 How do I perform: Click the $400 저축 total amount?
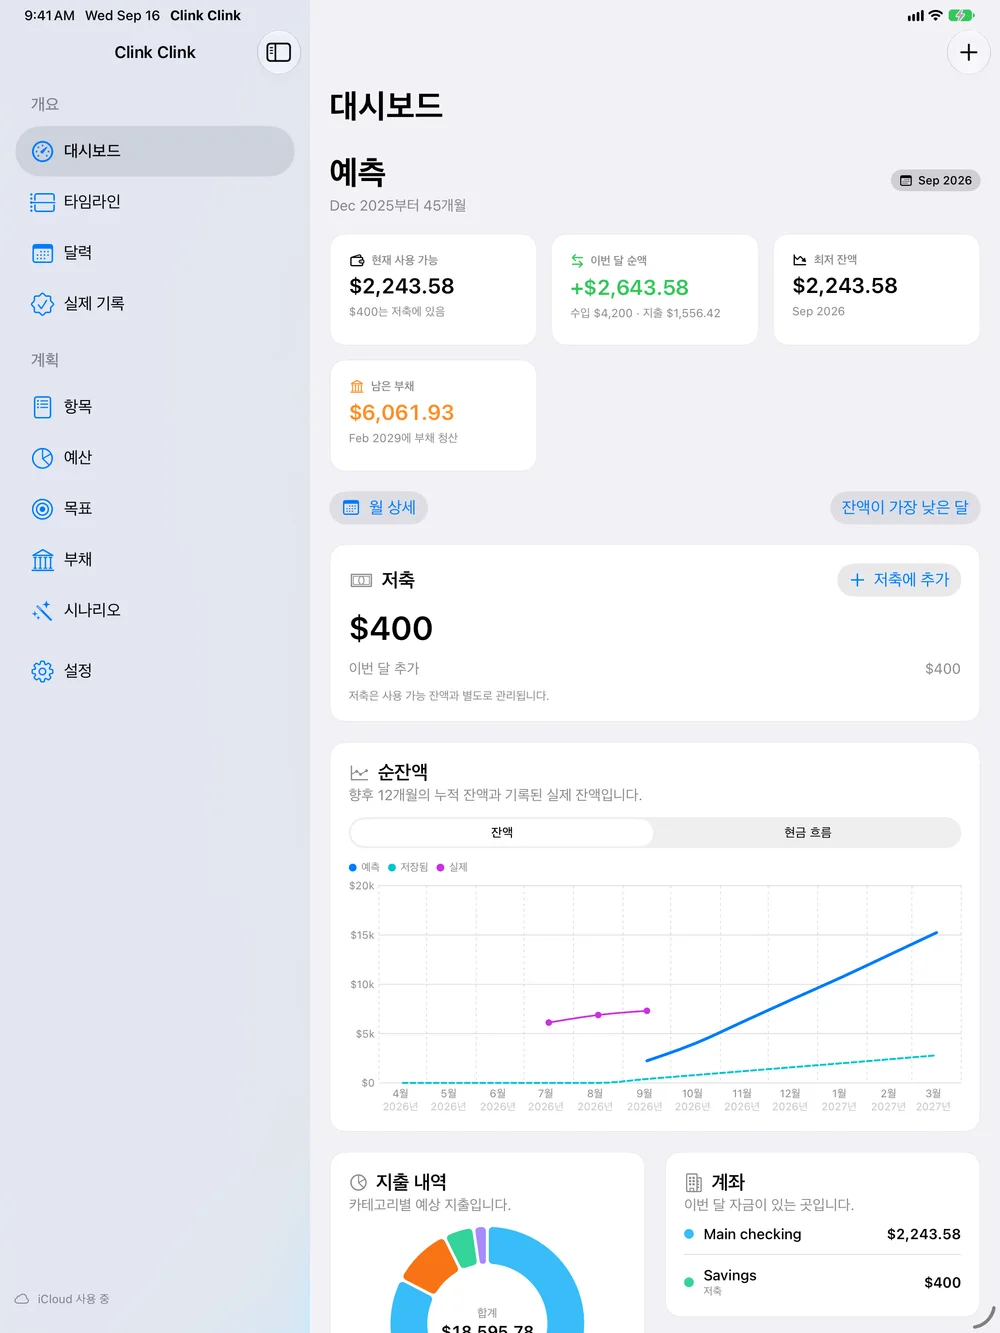coord(391,629)
